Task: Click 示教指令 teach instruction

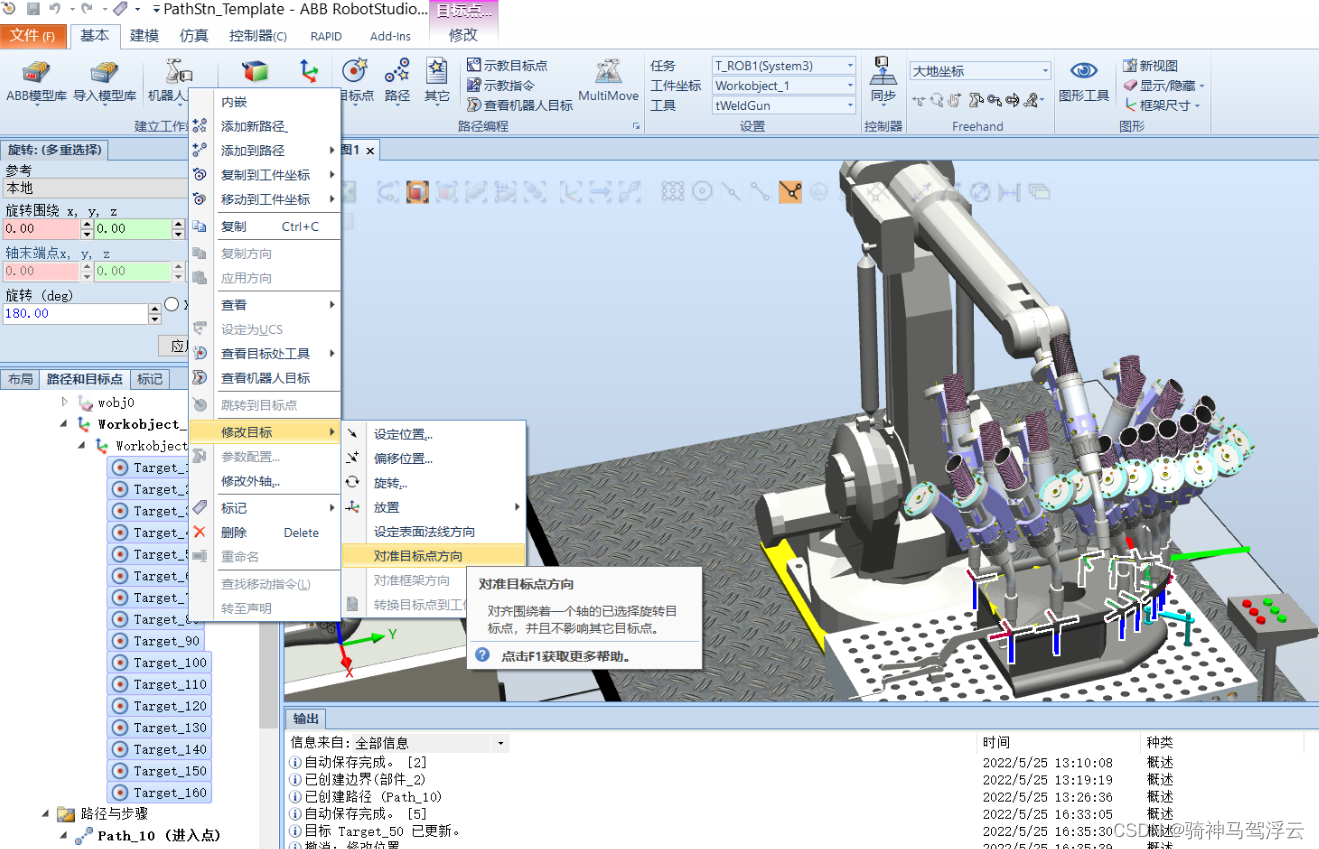Action: (x=500, y=85)
